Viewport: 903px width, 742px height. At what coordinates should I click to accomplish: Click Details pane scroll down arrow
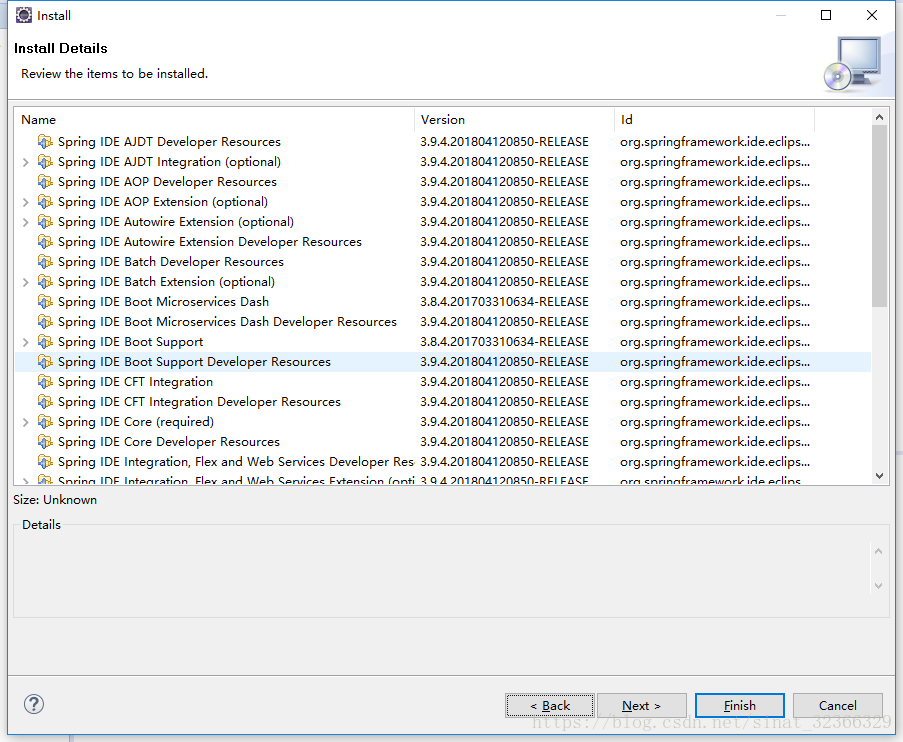(878, 586)
